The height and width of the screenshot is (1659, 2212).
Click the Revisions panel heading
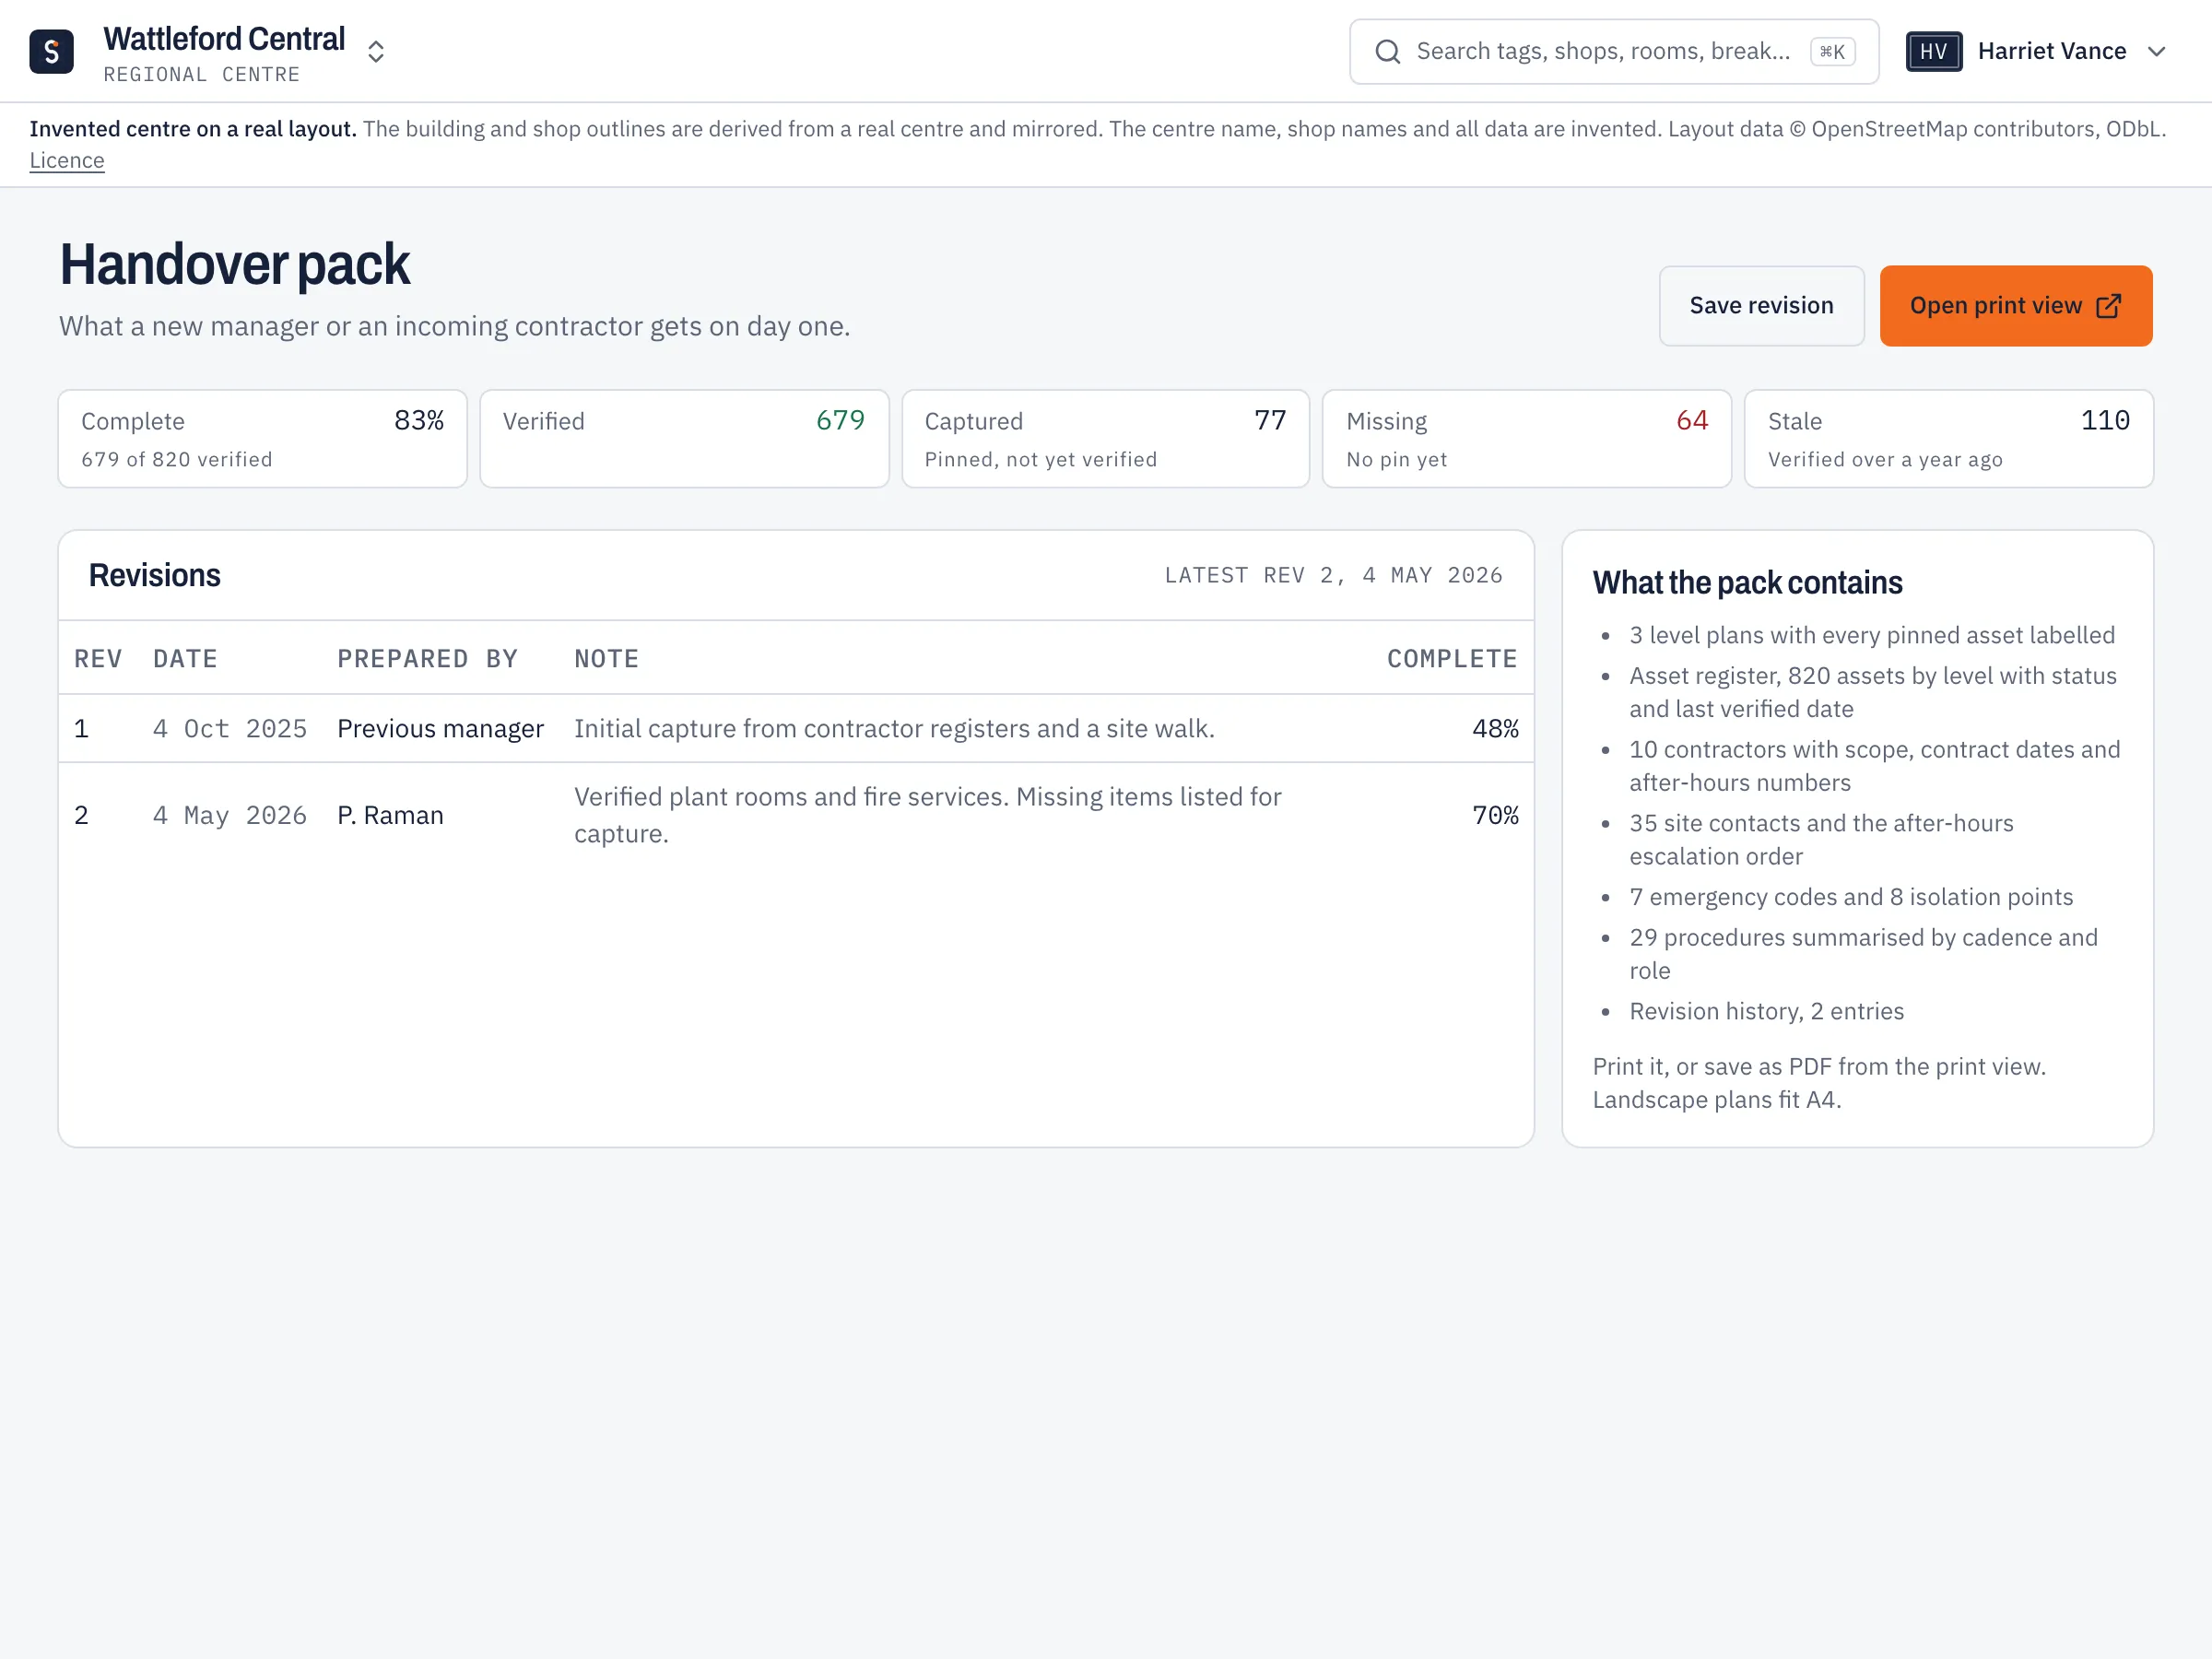pyautogui.click(x=155, y=576)
